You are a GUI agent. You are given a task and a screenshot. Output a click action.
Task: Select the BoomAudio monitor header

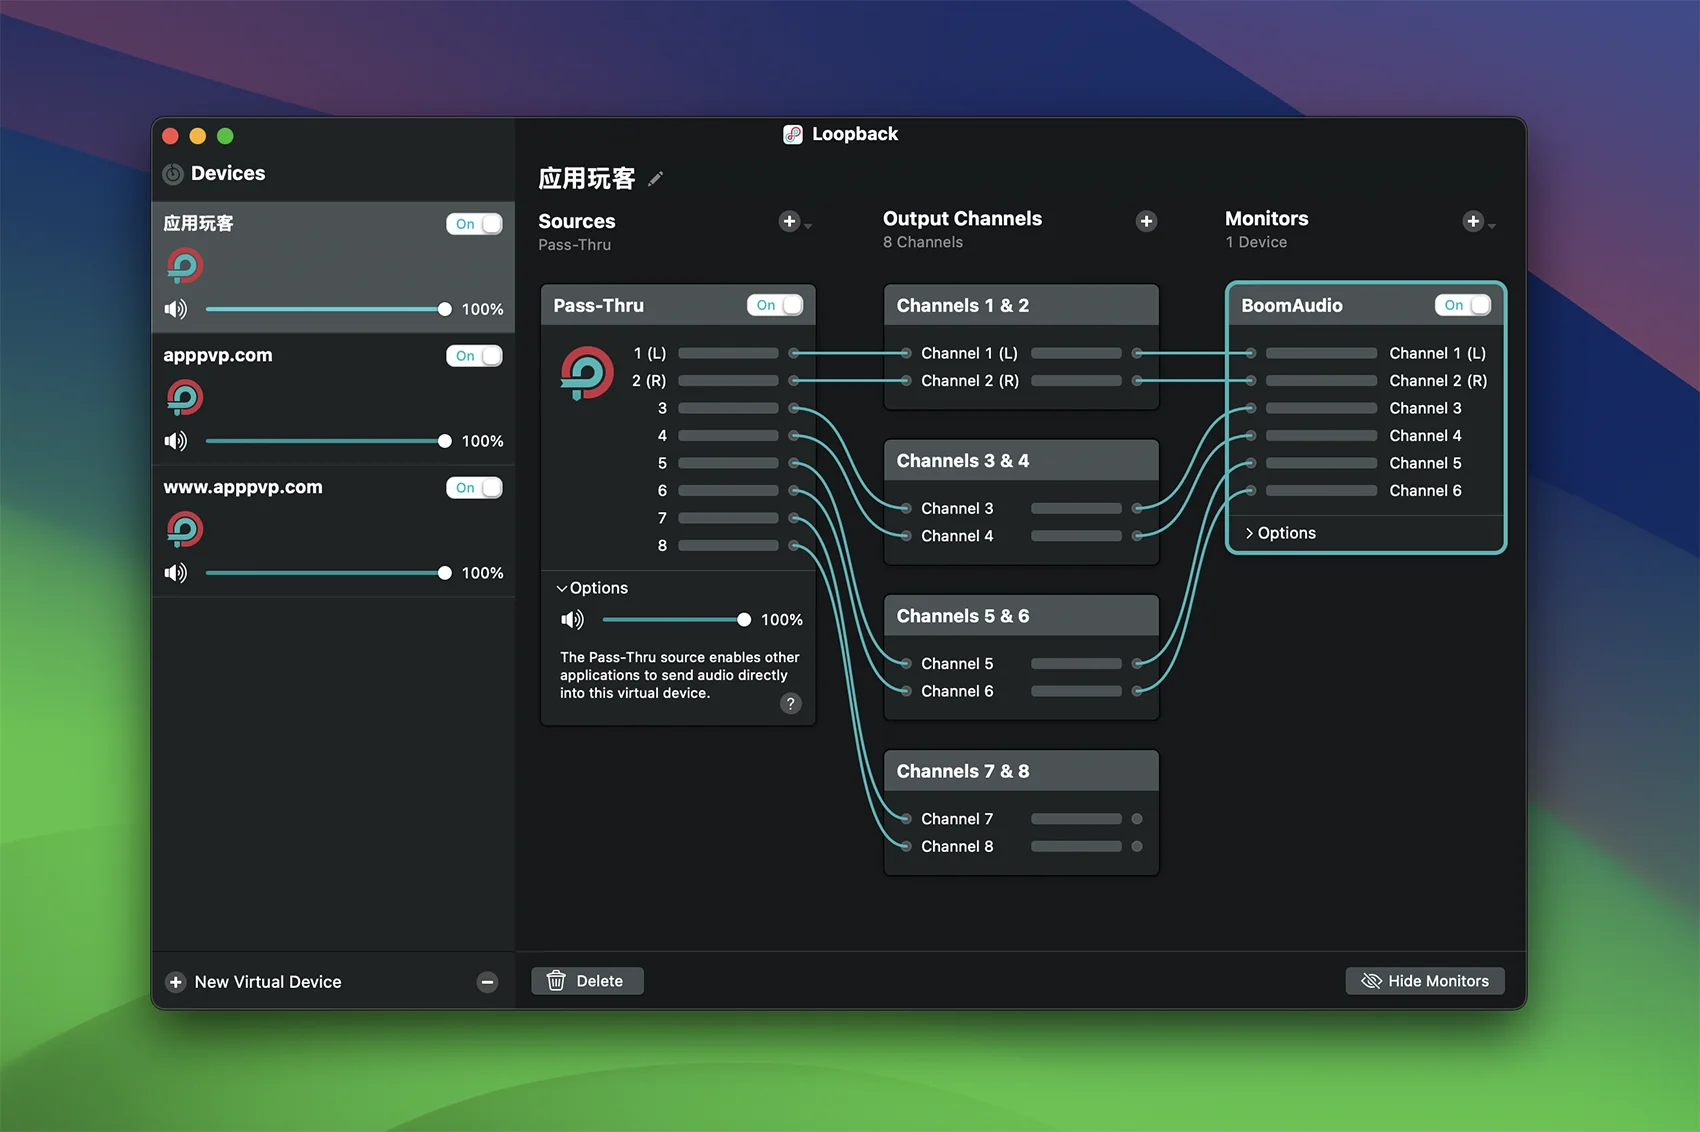click(x=1365, y=305)
